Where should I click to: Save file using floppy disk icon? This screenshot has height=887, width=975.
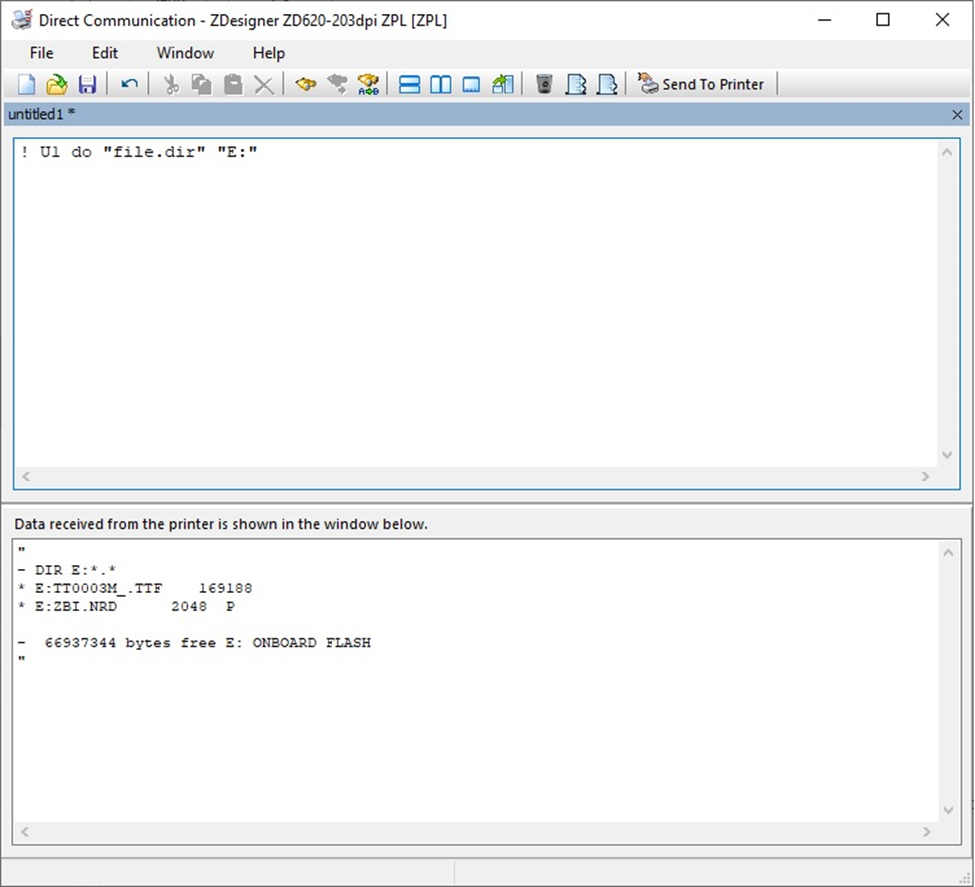pos(87,84)
